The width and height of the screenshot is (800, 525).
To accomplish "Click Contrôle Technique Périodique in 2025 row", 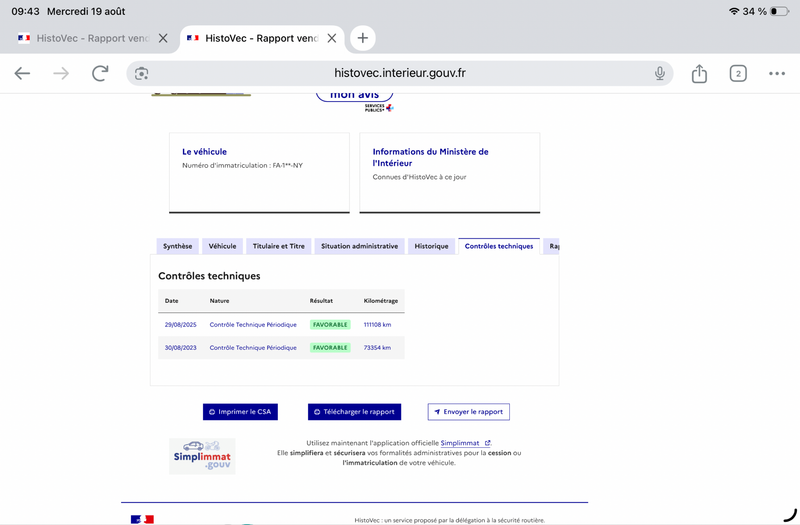I will 253,324.
